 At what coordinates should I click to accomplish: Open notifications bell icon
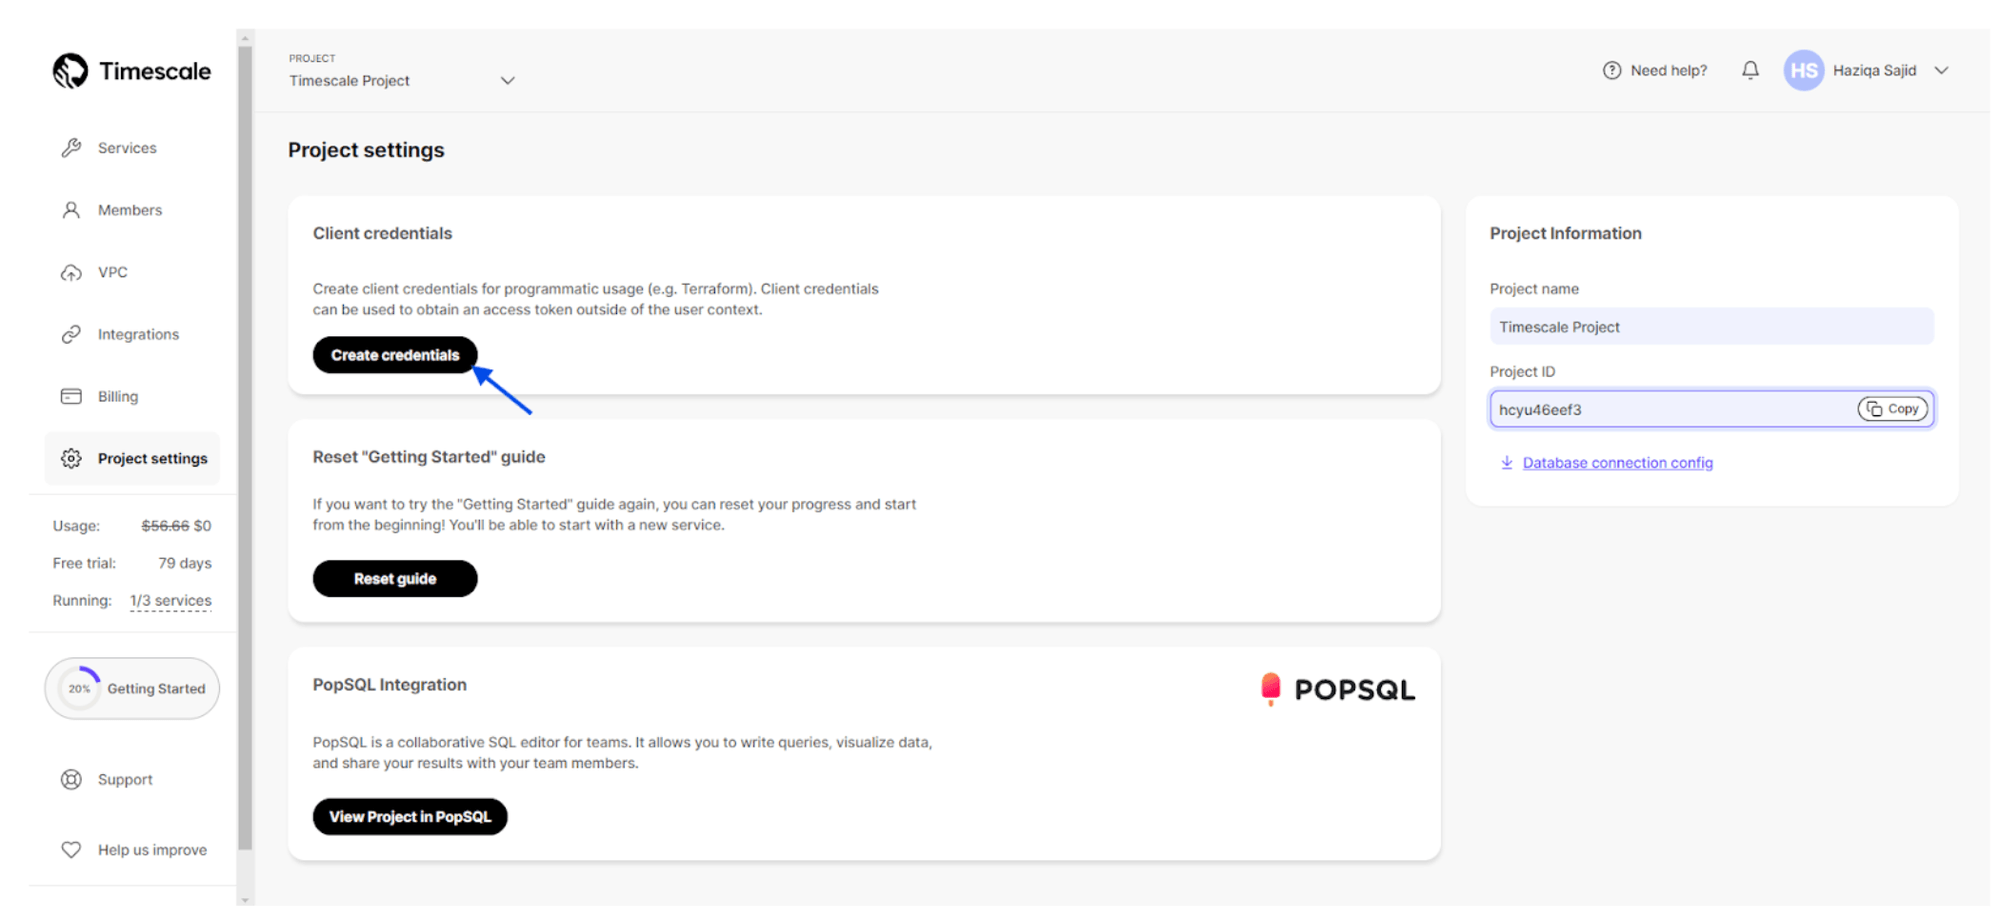[x=1750, y=70]
